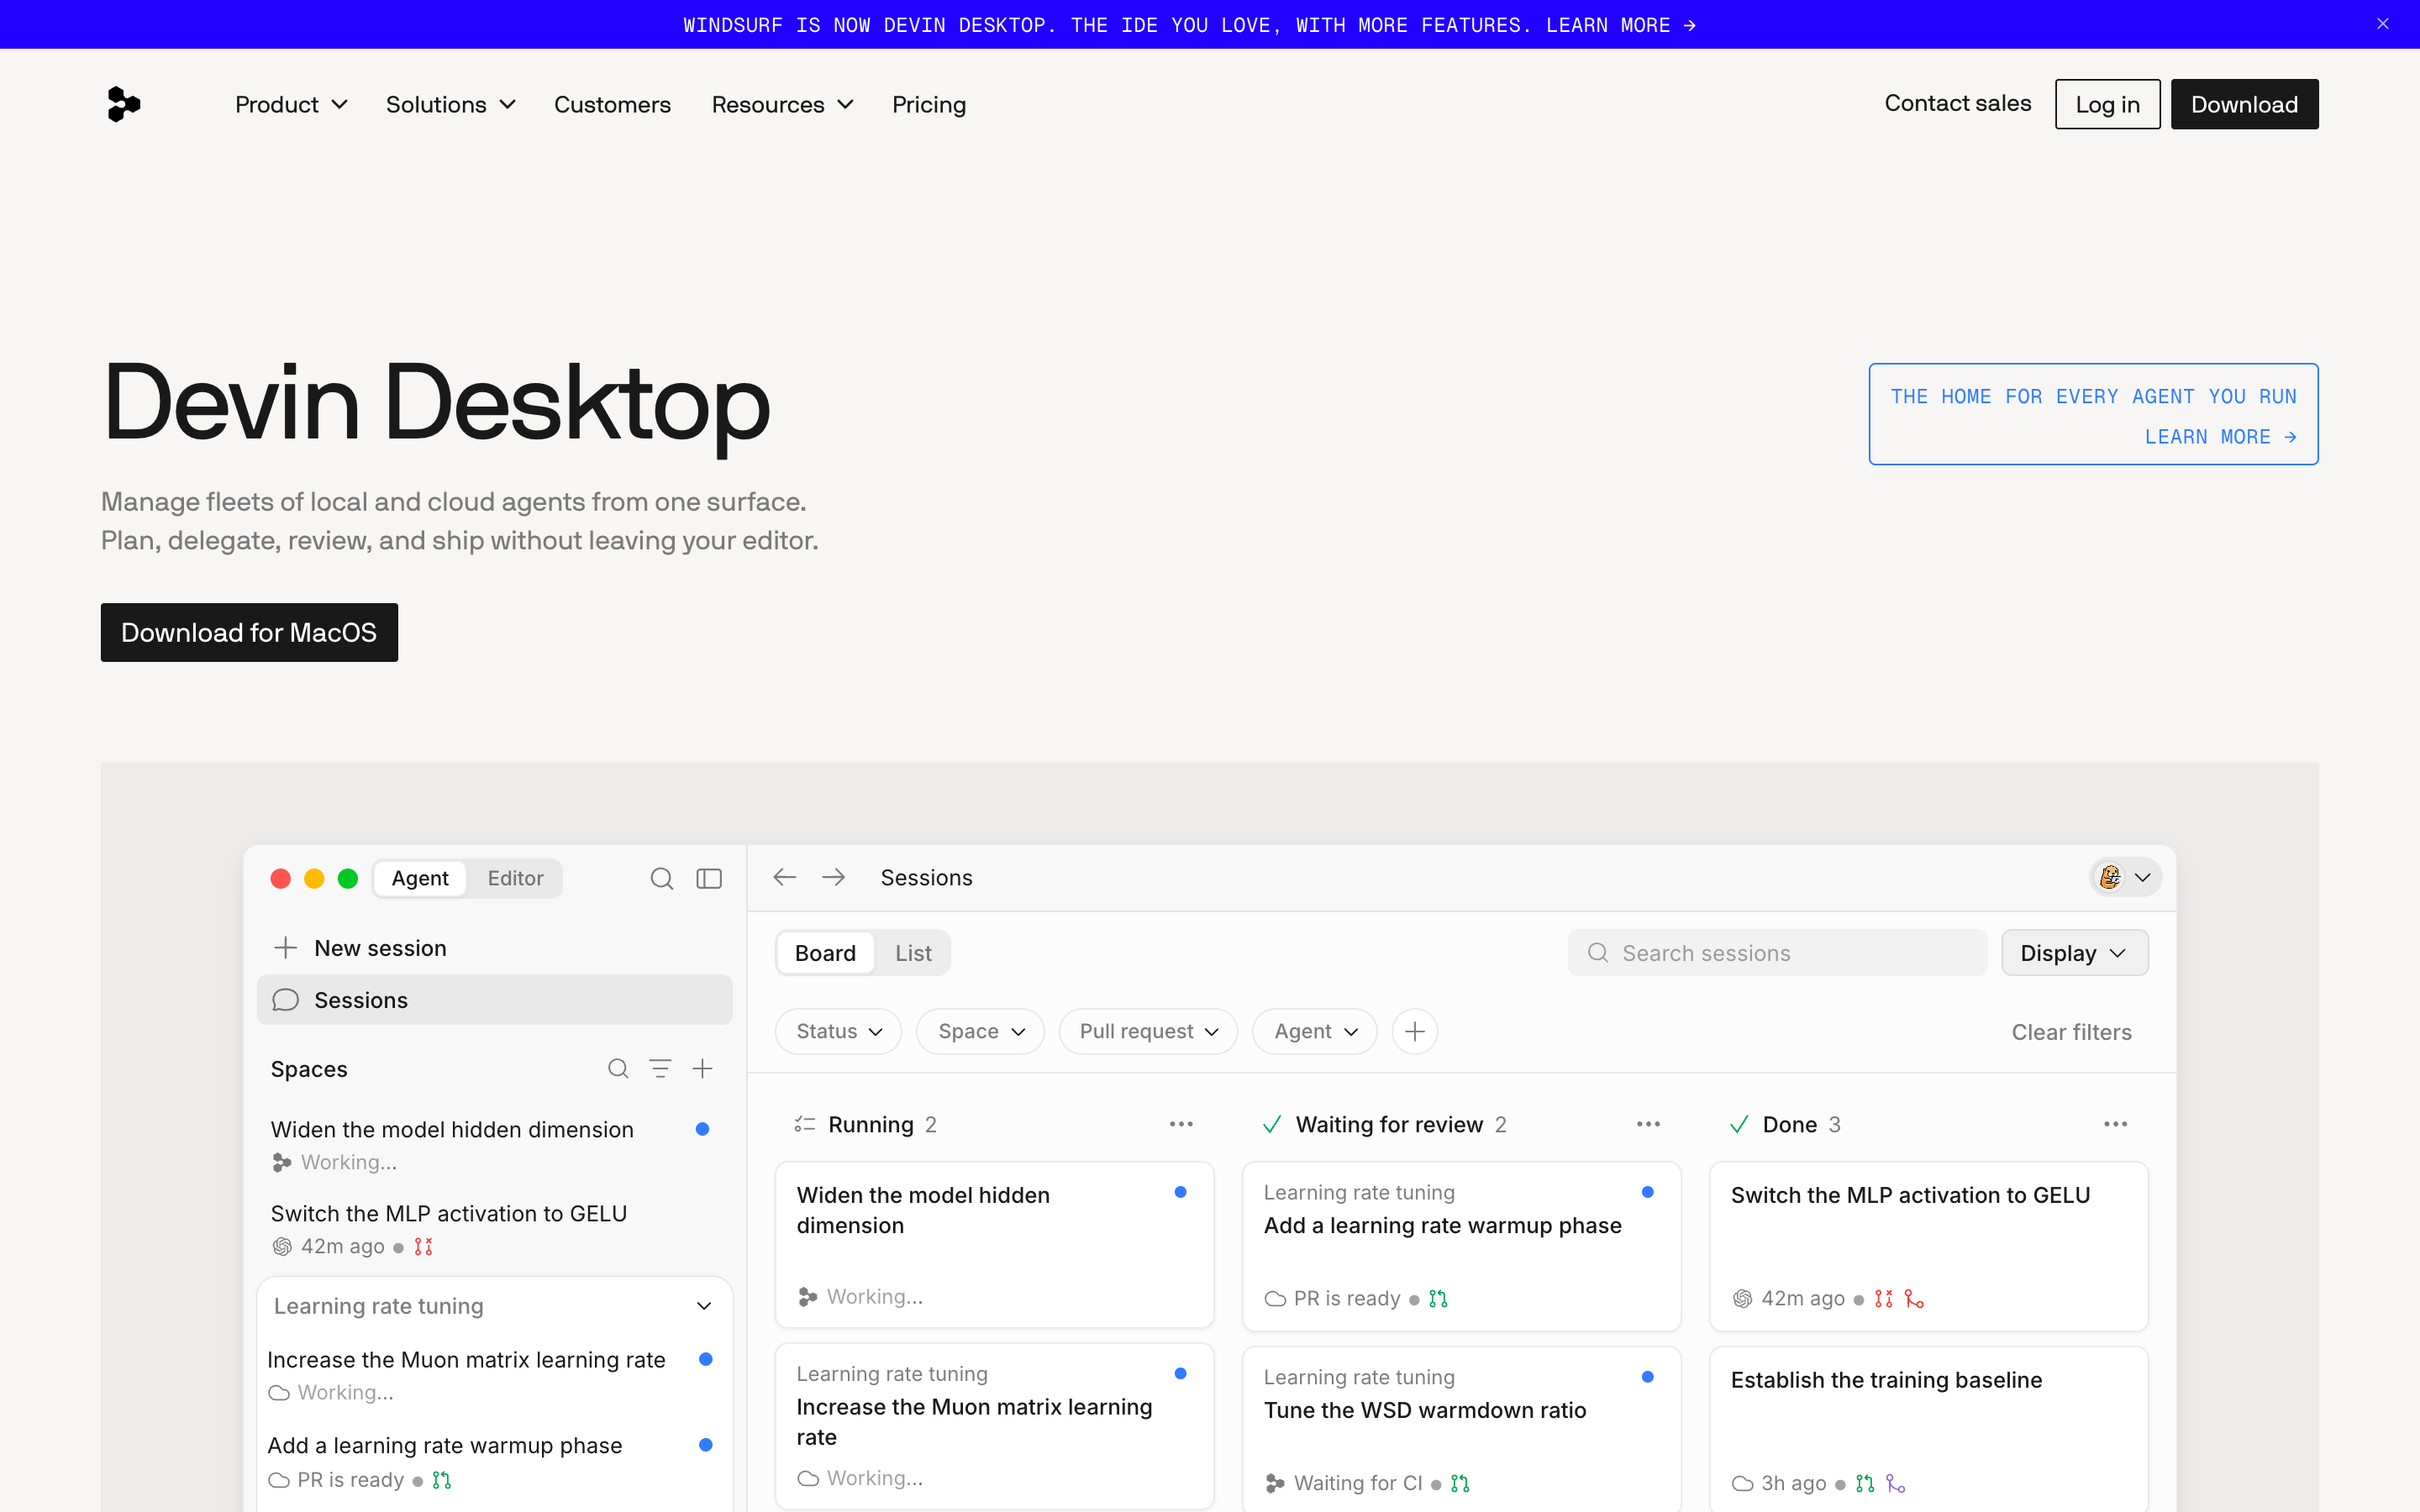Click Download for MacOS button
Screen dimensions: 2420x1512
click(249, 632)
